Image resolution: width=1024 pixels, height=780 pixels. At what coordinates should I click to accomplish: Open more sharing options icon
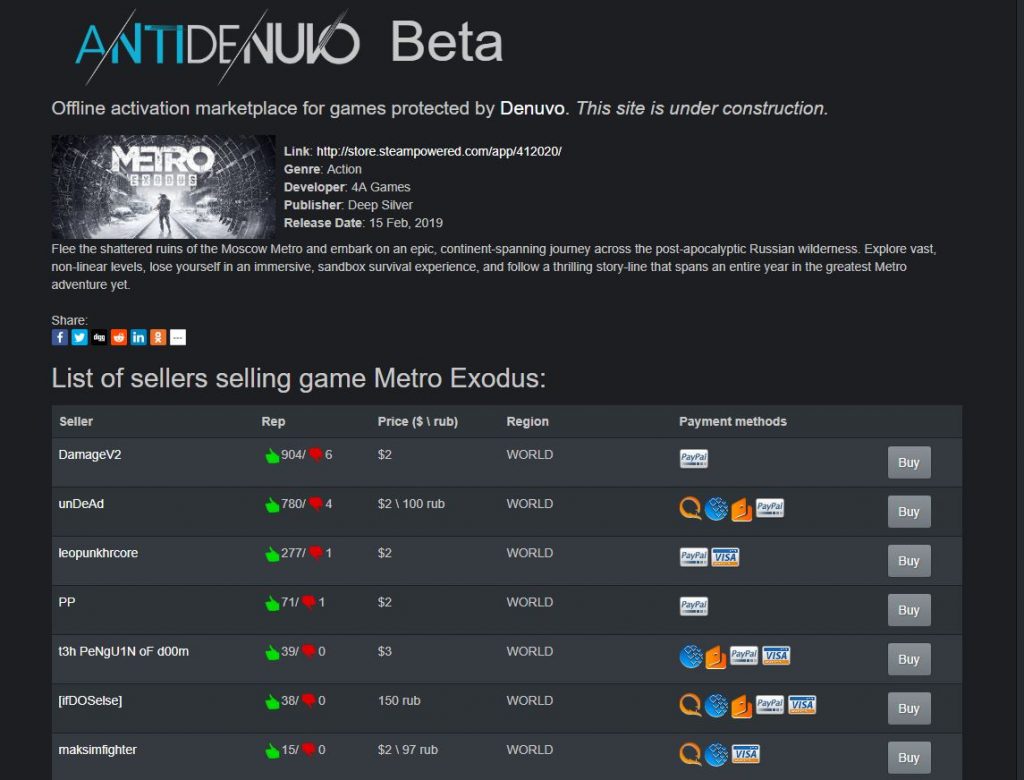coord(178,337)
